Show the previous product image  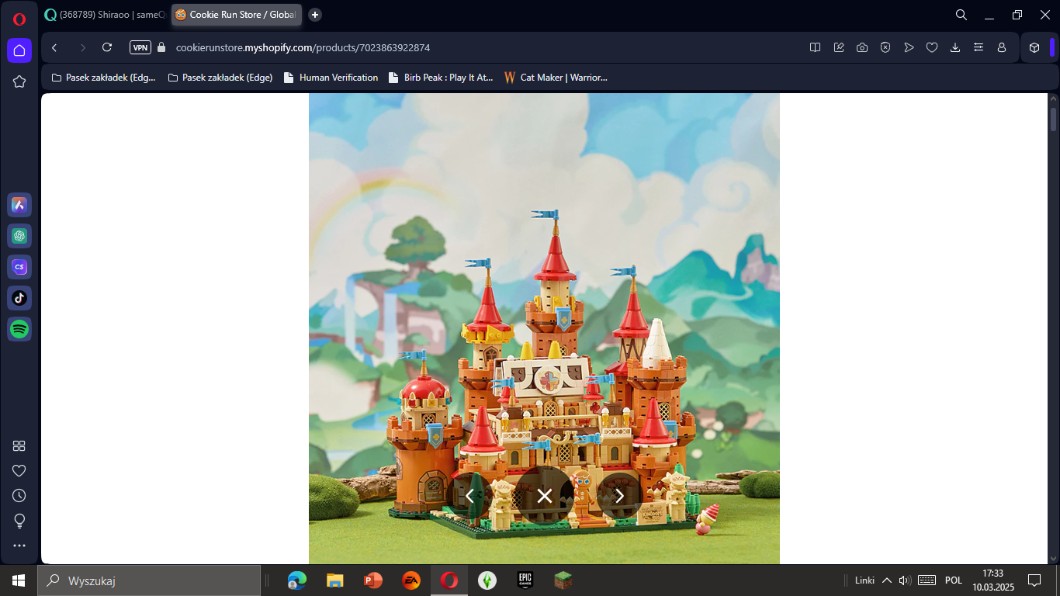point(470,496)
